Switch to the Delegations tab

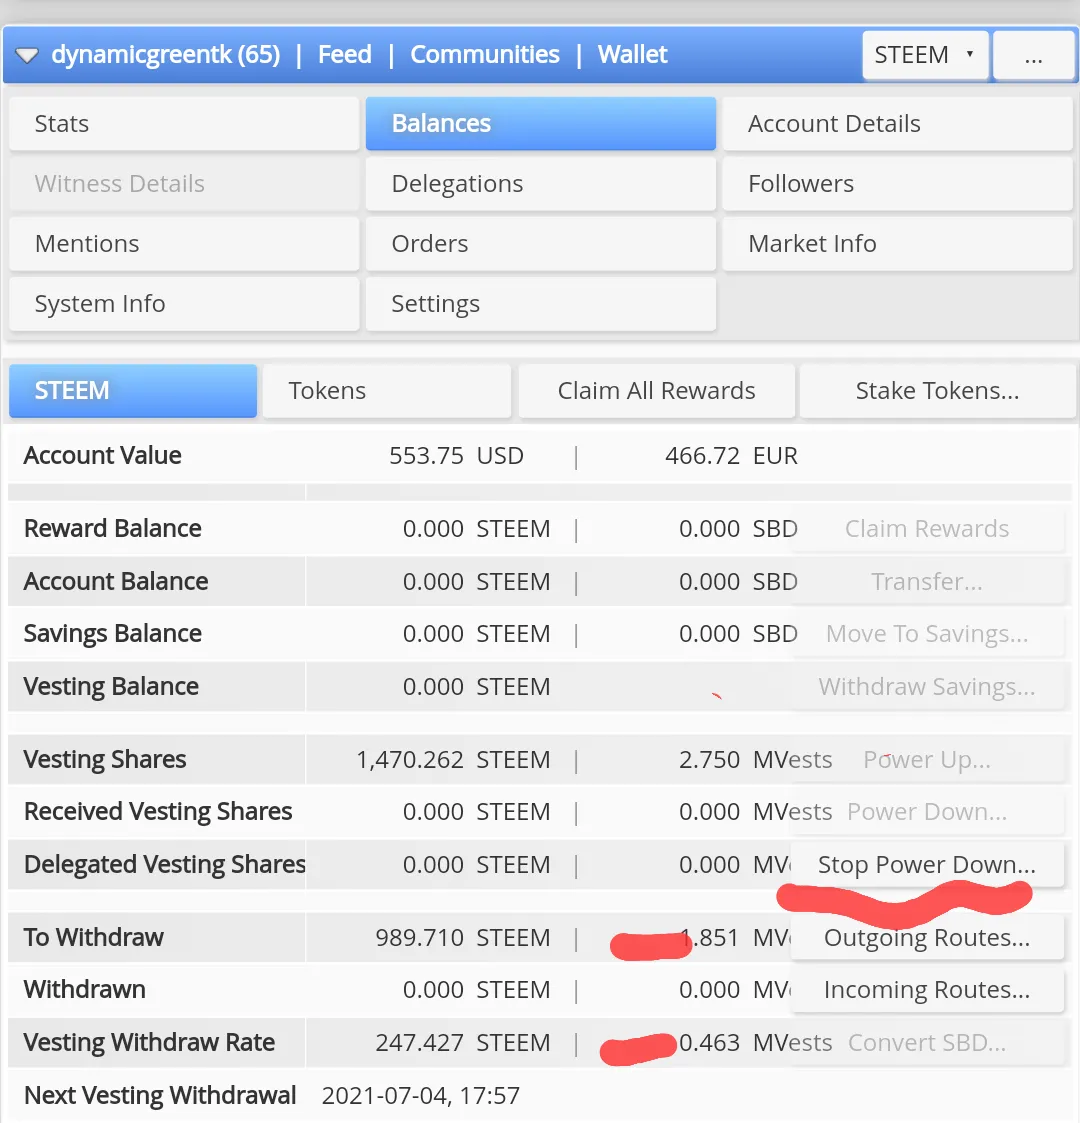pos(541,184)
